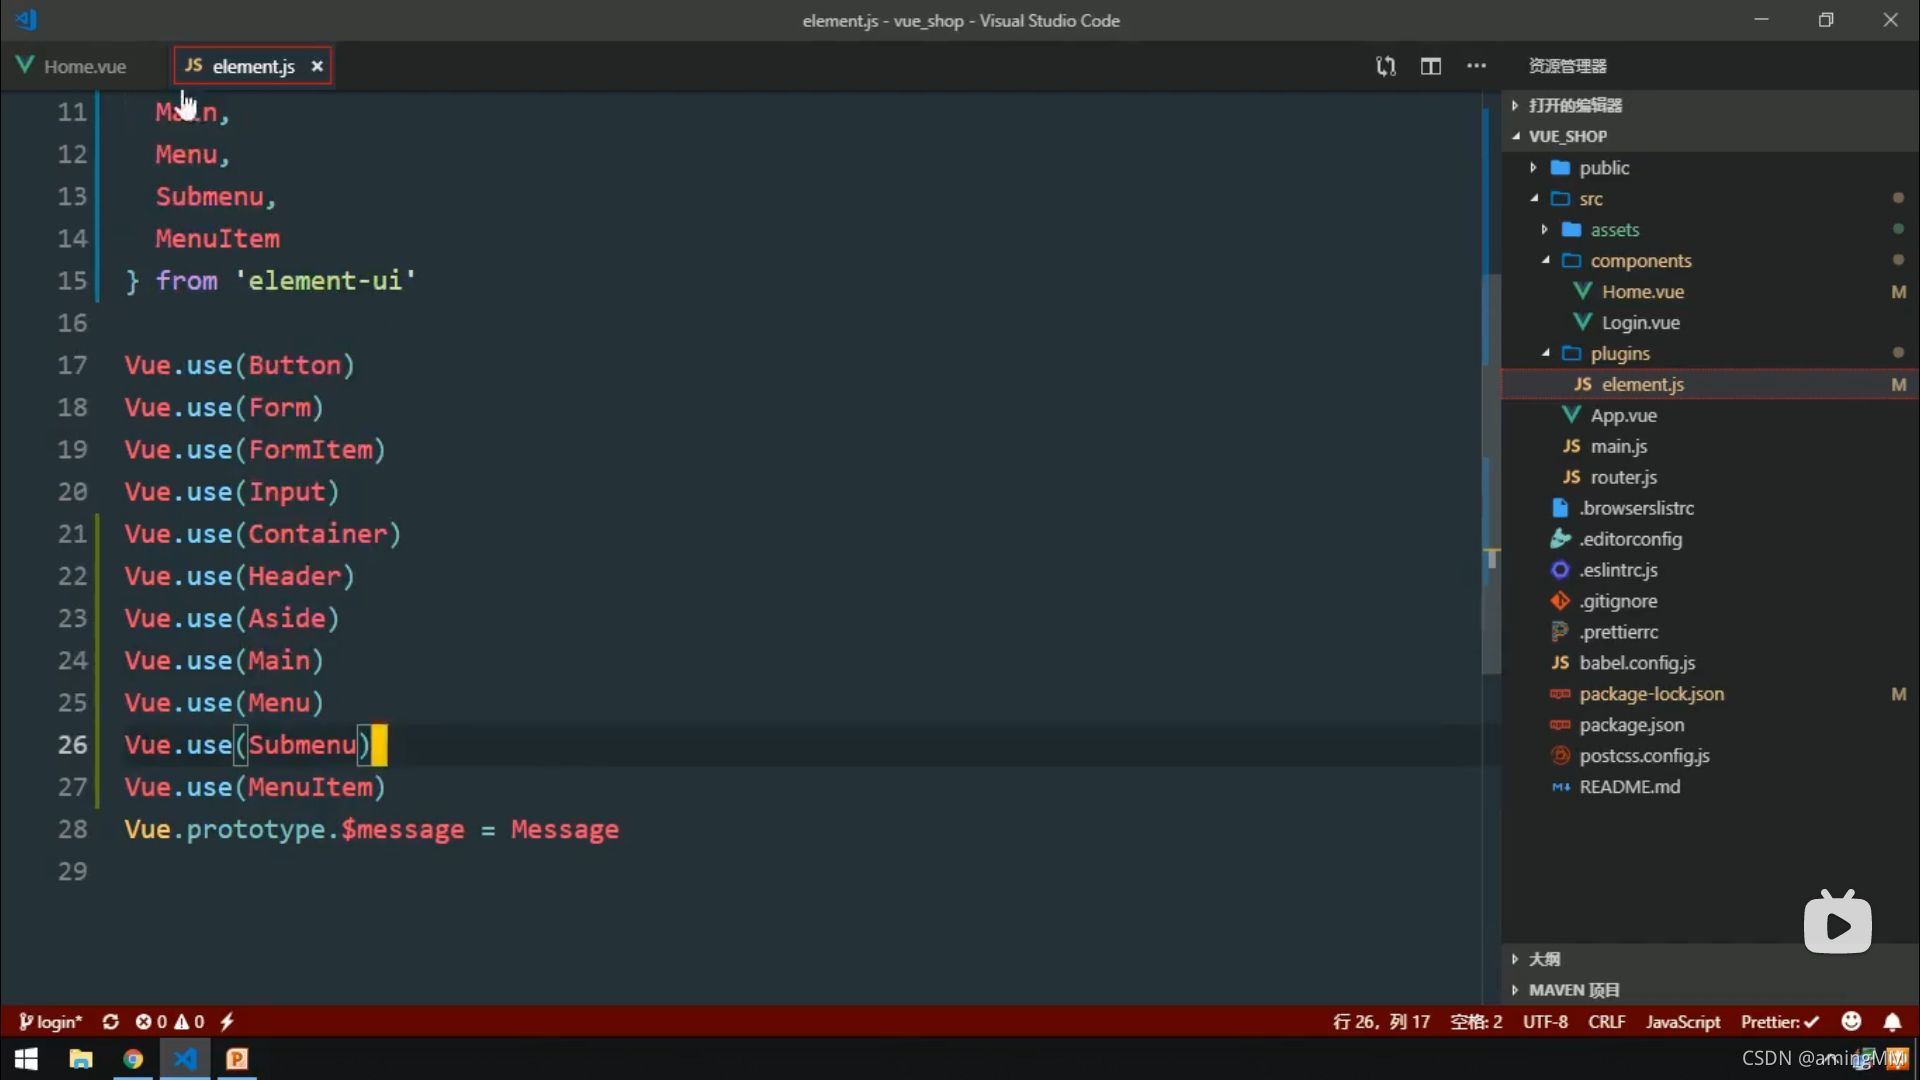Click the login git branch indicator
Viewport: 1920px width, 1080px height.
(x=50, y=1022)
